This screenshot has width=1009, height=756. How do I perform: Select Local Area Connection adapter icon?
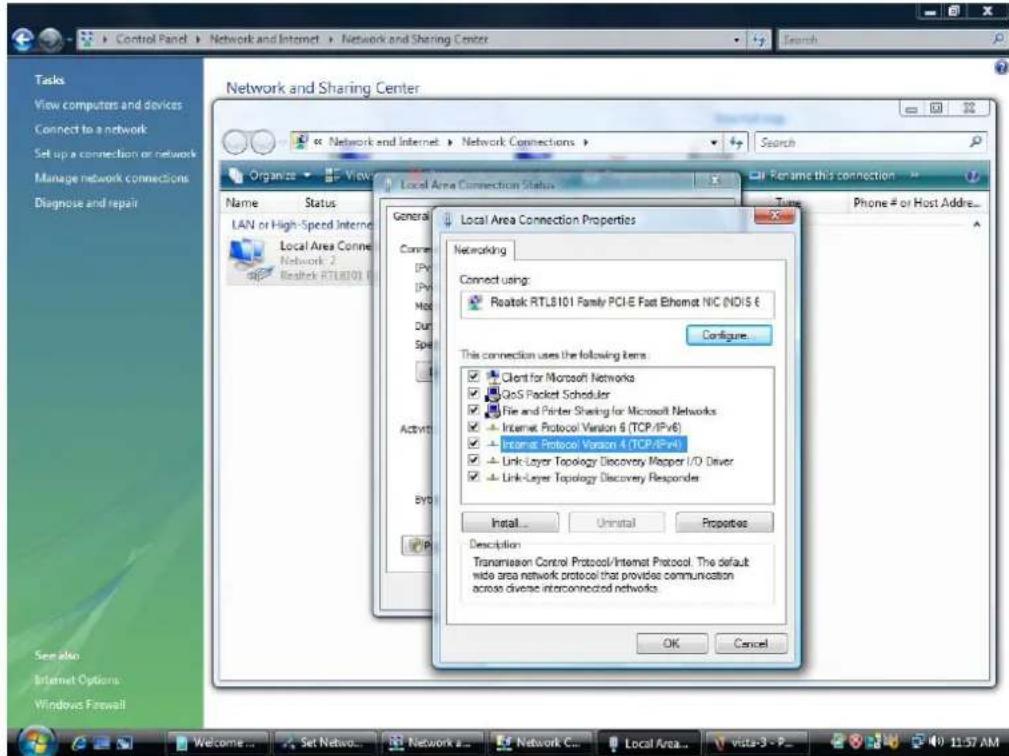tap(251, 260)
